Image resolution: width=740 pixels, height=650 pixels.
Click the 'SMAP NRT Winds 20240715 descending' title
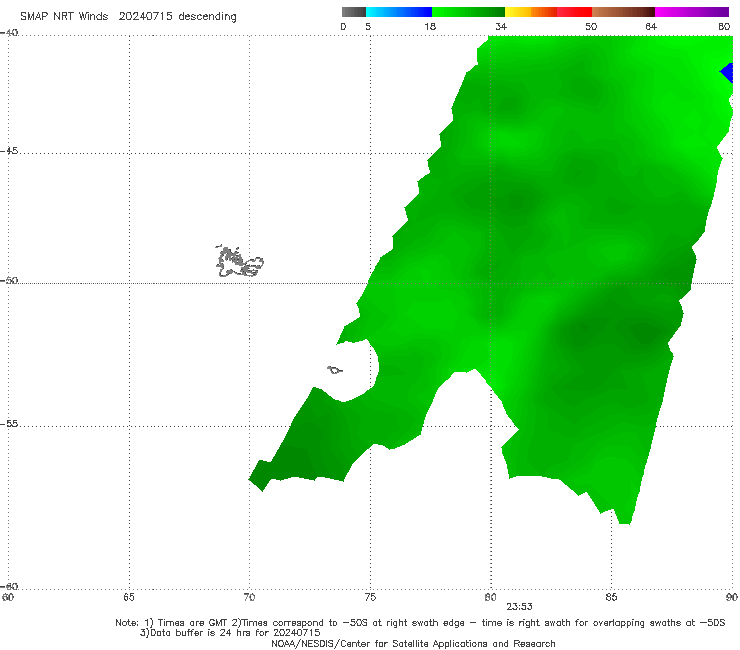(128, 16)
